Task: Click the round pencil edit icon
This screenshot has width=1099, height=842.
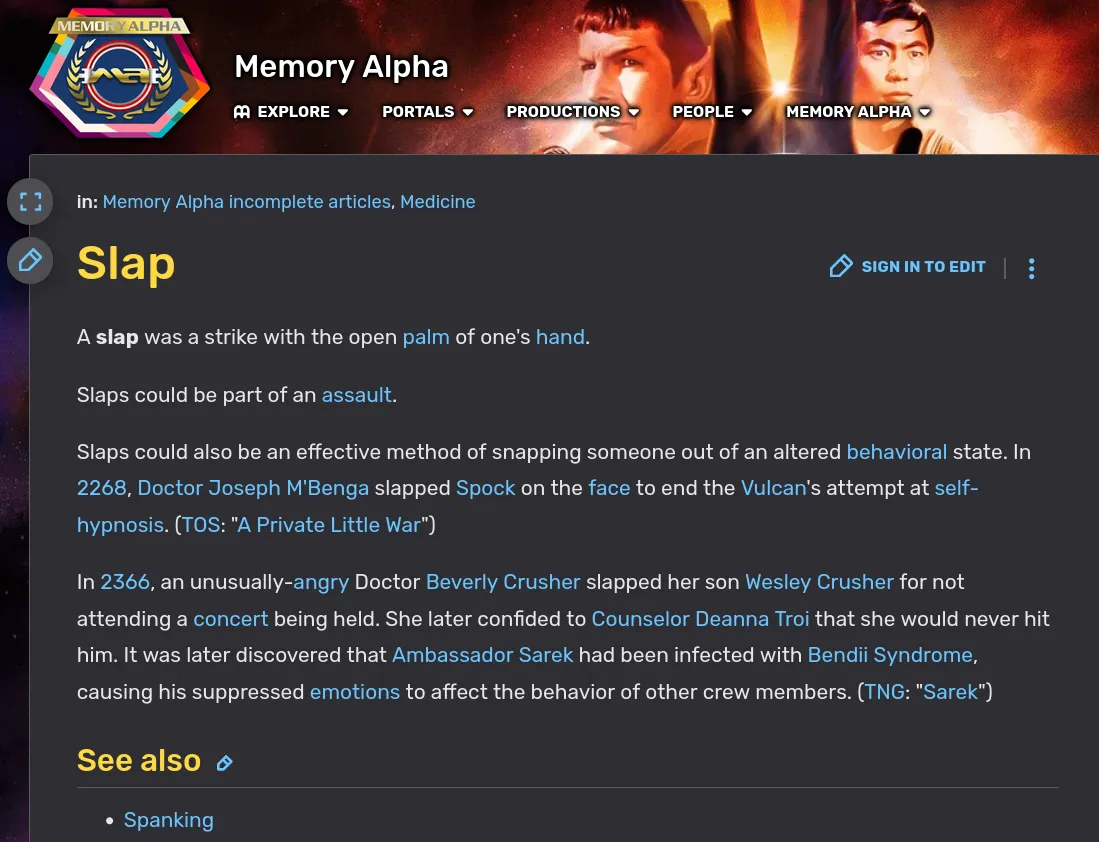Action: click(30, 261)
